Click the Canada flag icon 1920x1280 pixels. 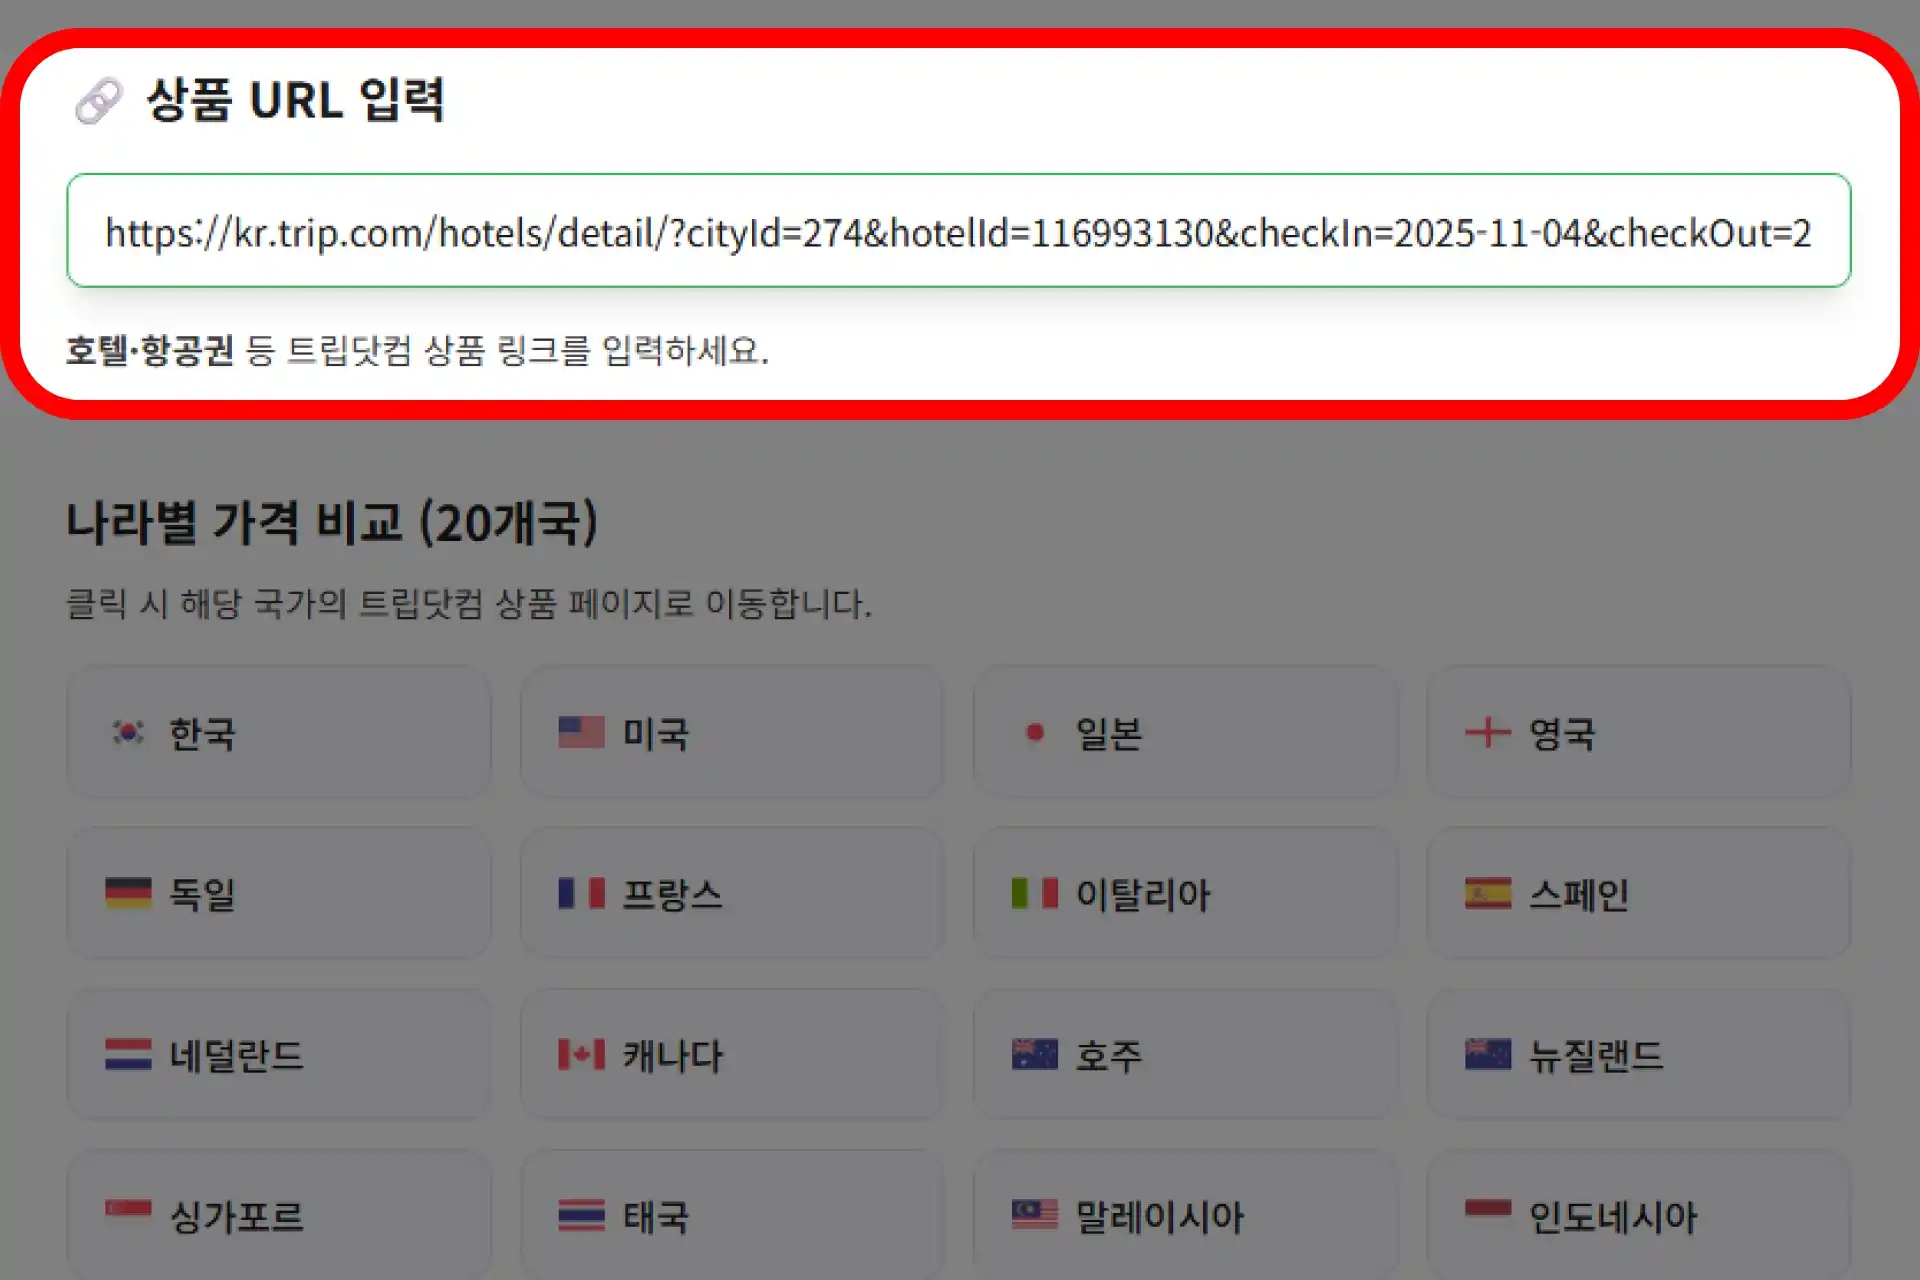pyautogui.click(x=580, y=1054)
